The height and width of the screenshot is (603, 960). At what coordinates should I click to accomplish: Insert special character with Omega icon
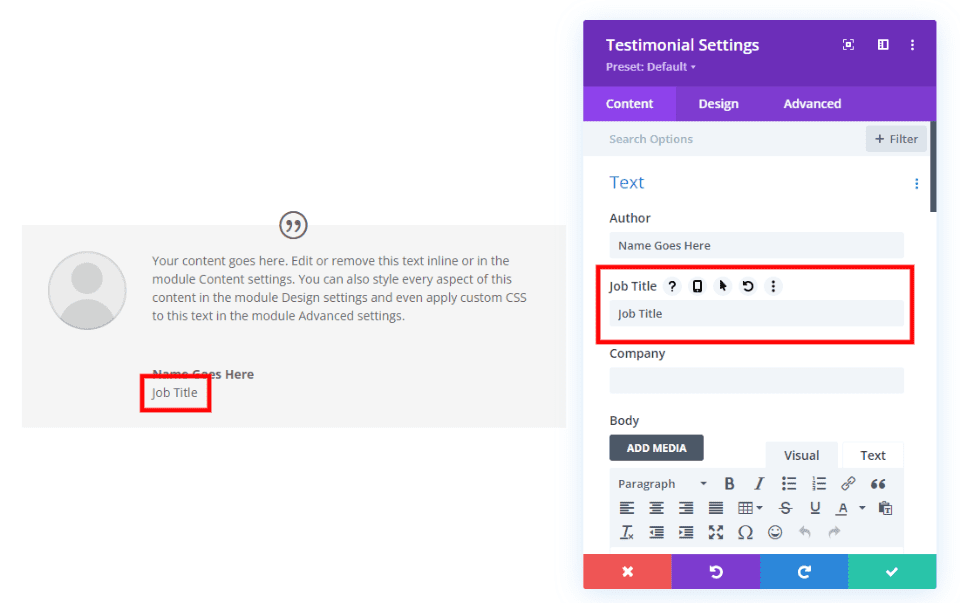tap(745, 532)
